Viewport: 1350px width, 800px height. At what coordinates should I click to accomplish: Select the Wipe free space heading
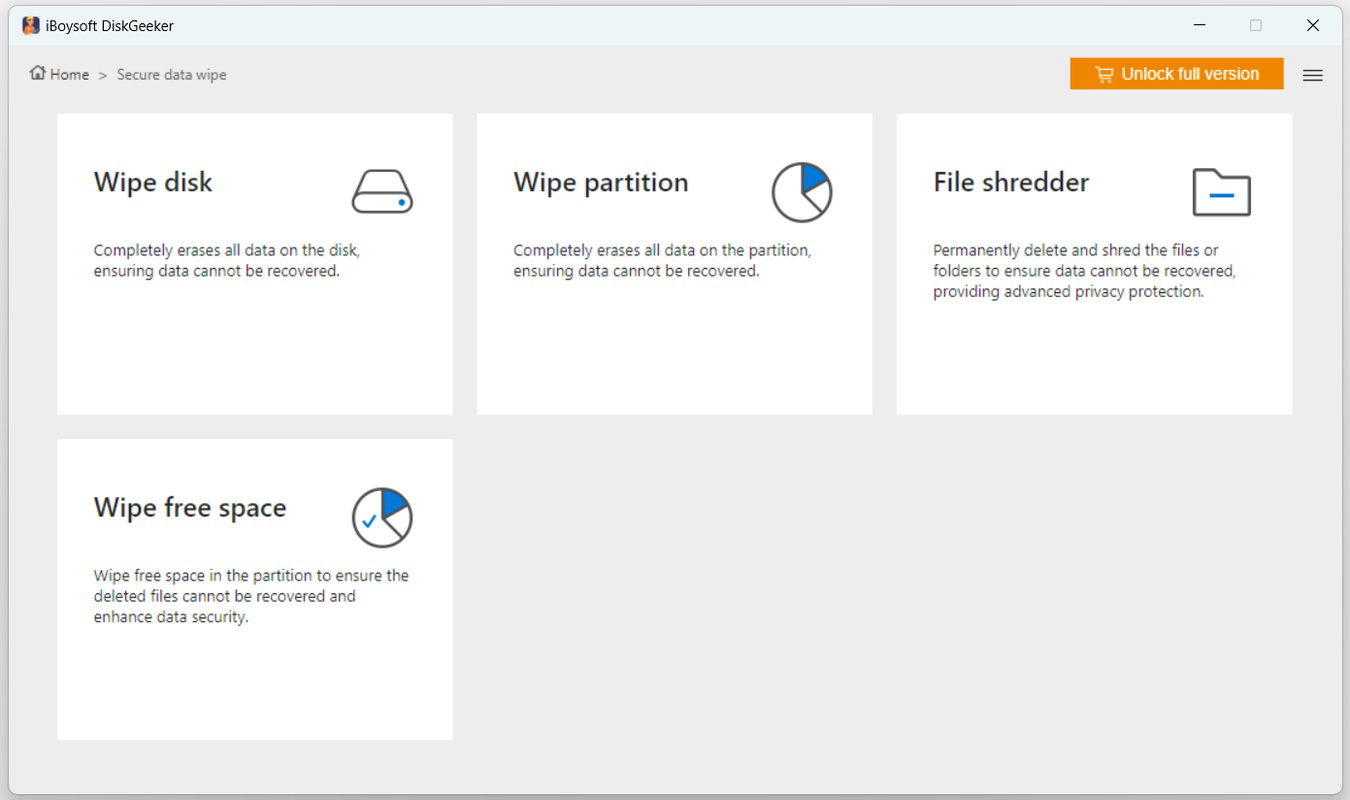click(190, 507)
